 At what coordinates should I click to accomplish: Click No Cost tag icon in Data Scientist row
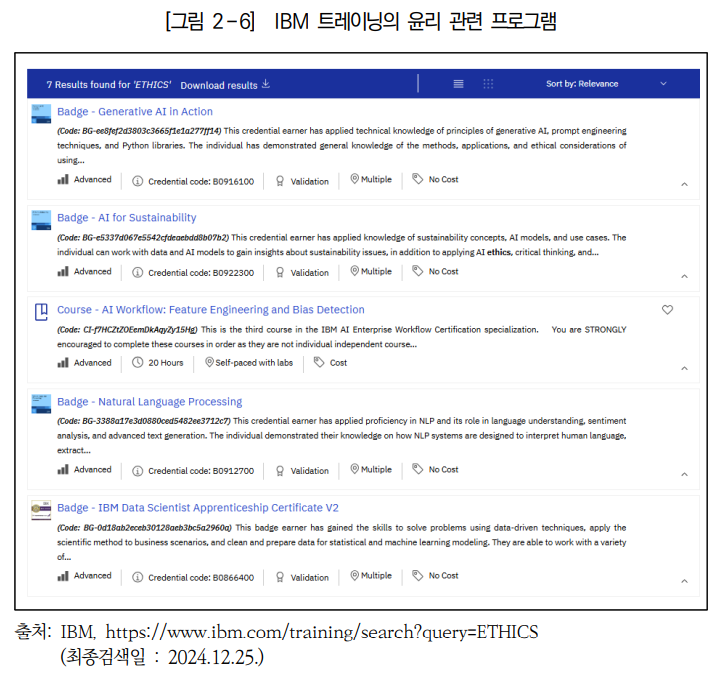417,575
